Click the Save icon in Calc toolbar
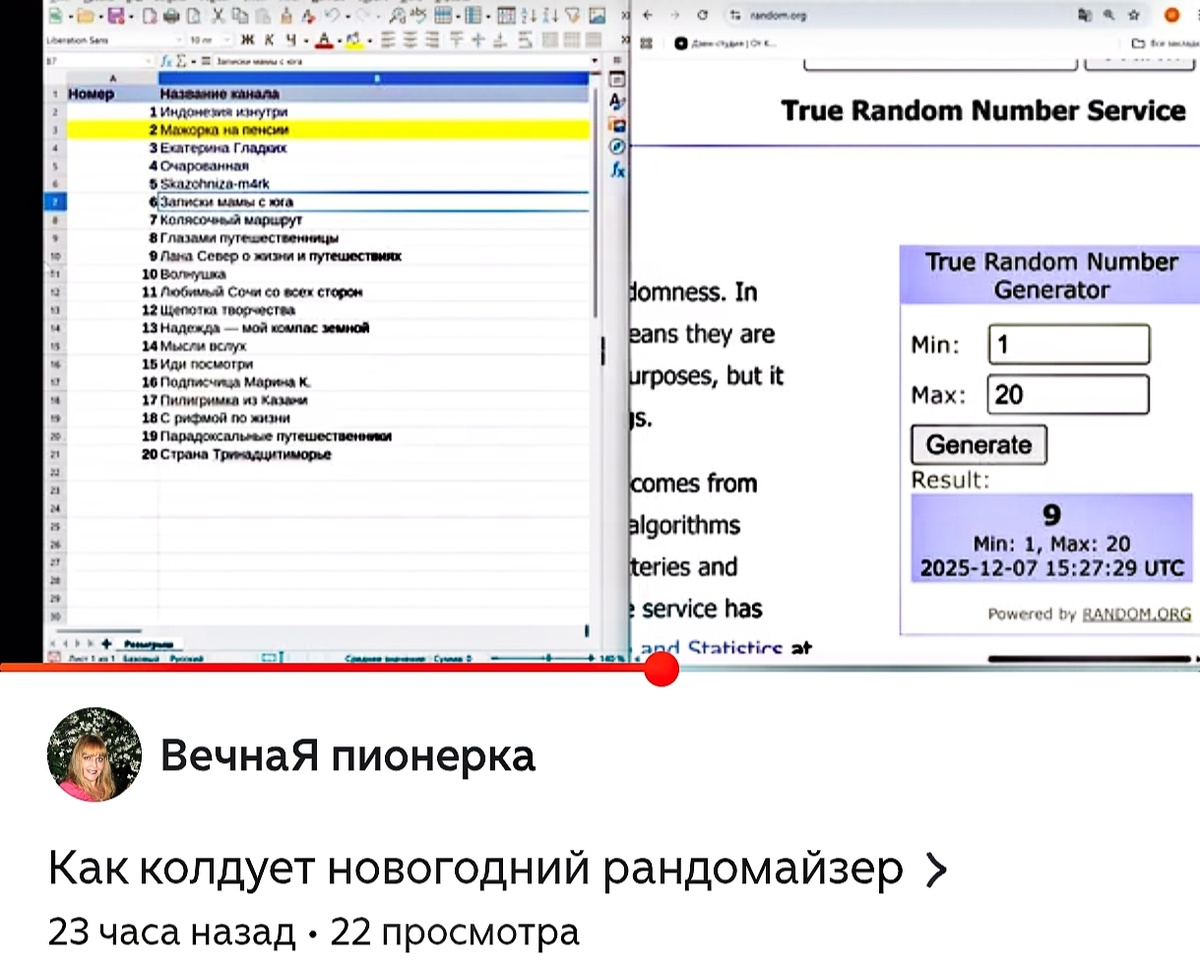Screen dimensions: 1200x969 coord(116,16)
